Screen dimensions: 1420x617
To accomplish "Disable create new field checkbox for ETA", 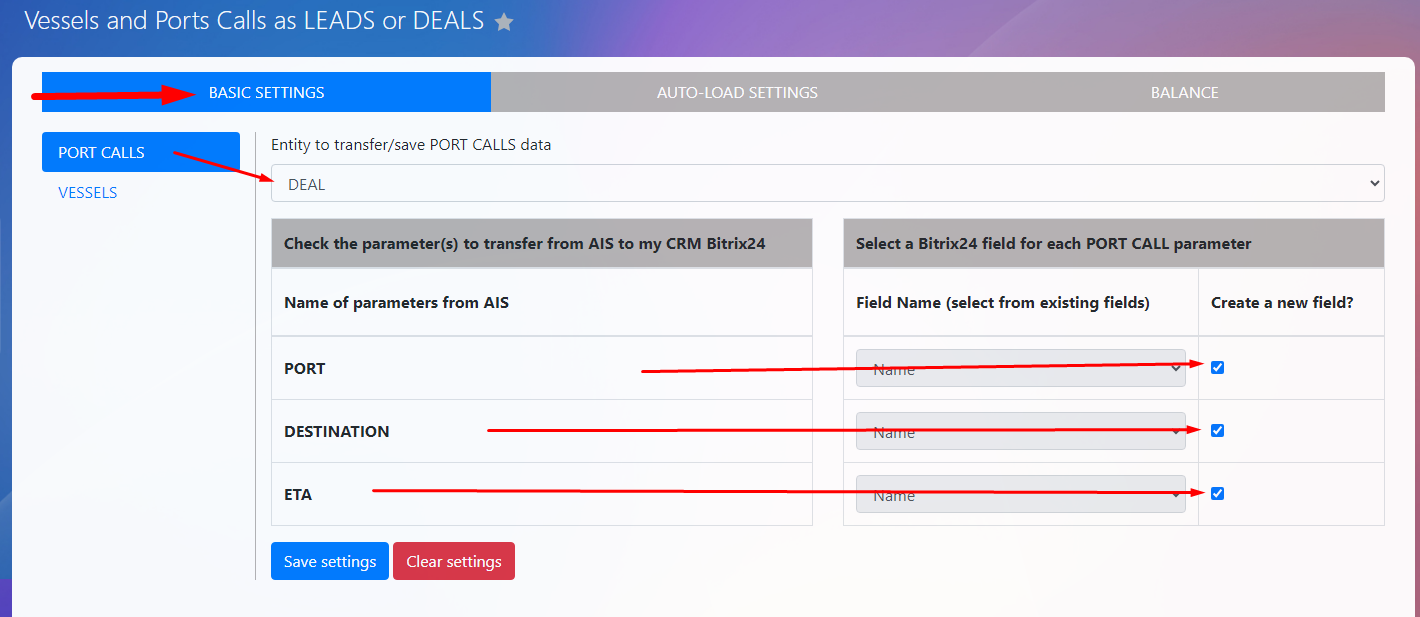I will point(1217,493).
